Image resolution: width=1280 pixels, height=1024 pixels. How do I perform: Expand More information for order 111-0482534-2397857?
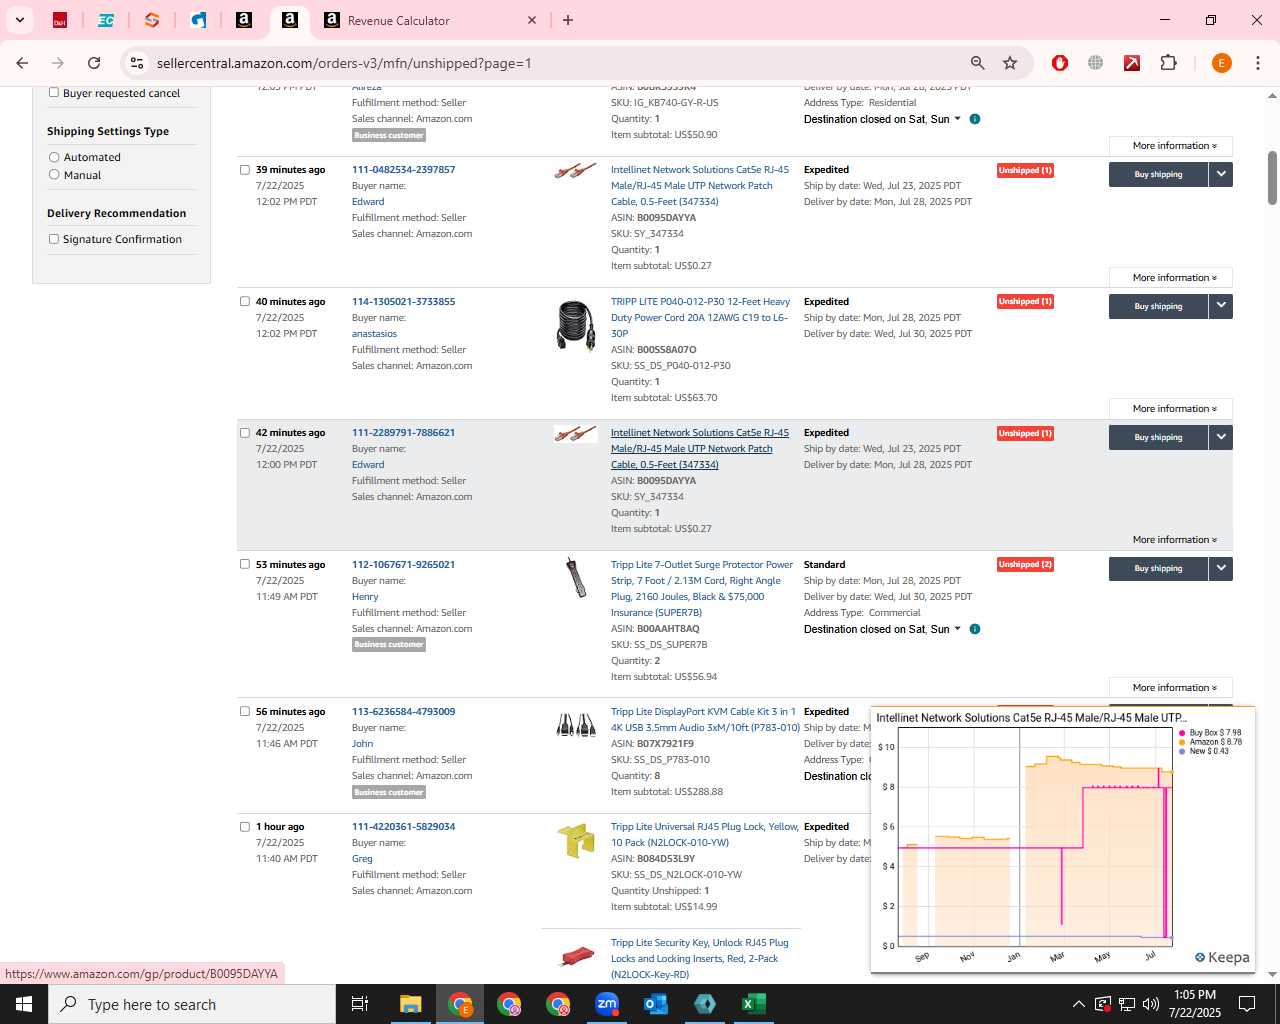[x=1171, y=278]
